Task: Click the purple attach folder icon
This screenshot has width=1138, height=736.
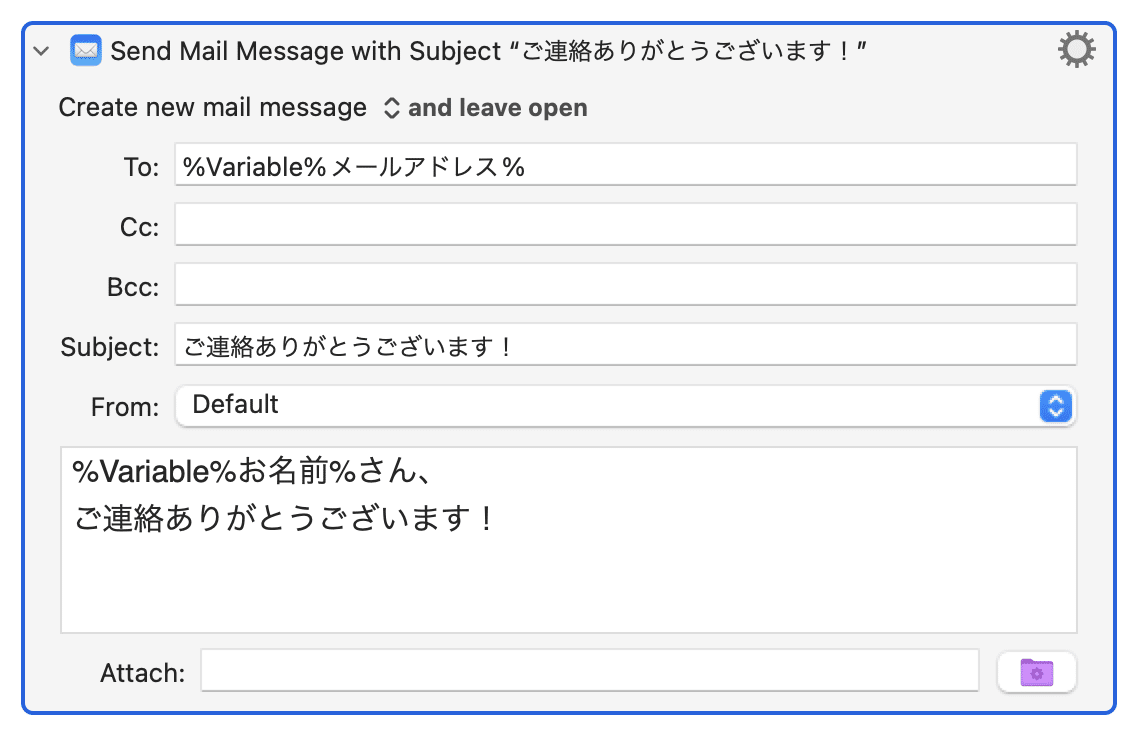Action: 1036,671
